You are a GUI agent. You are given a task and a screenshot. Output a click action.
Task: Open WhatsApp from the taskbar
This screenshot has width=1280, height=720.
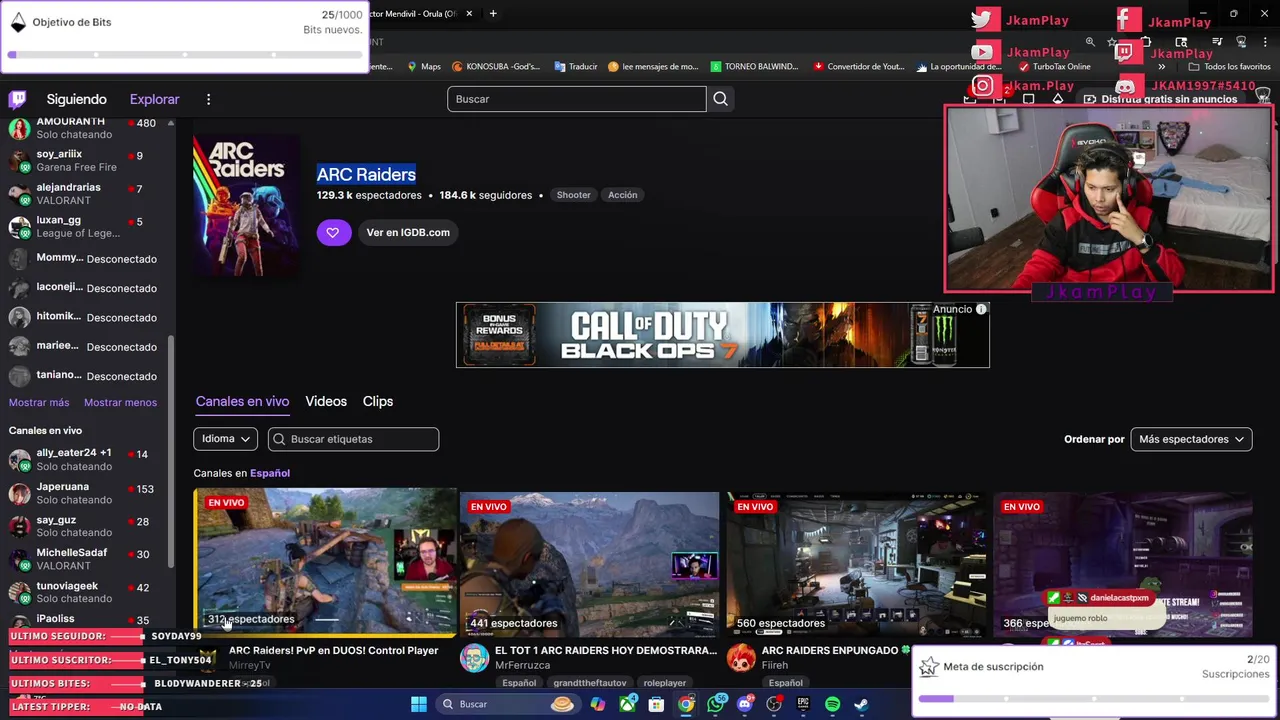click(715, 704)
